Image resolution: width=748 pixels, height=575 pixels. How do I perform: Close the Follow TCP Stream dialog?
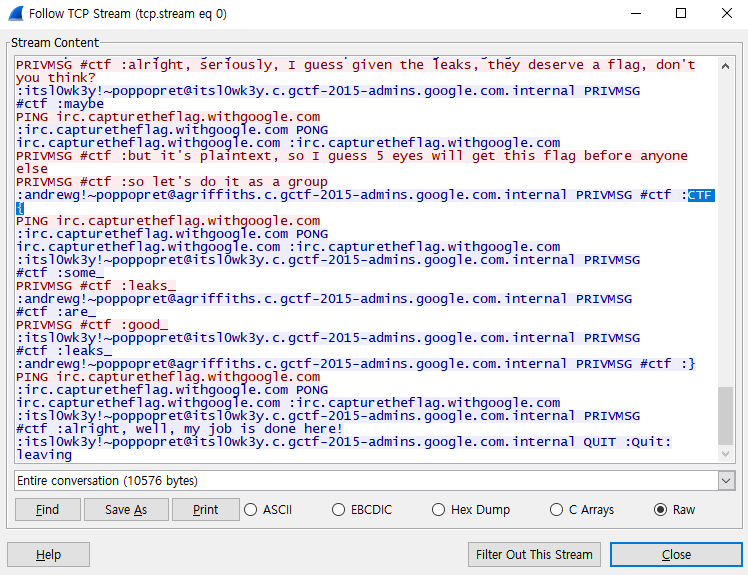pyautogui.click(x=676, y=554)
